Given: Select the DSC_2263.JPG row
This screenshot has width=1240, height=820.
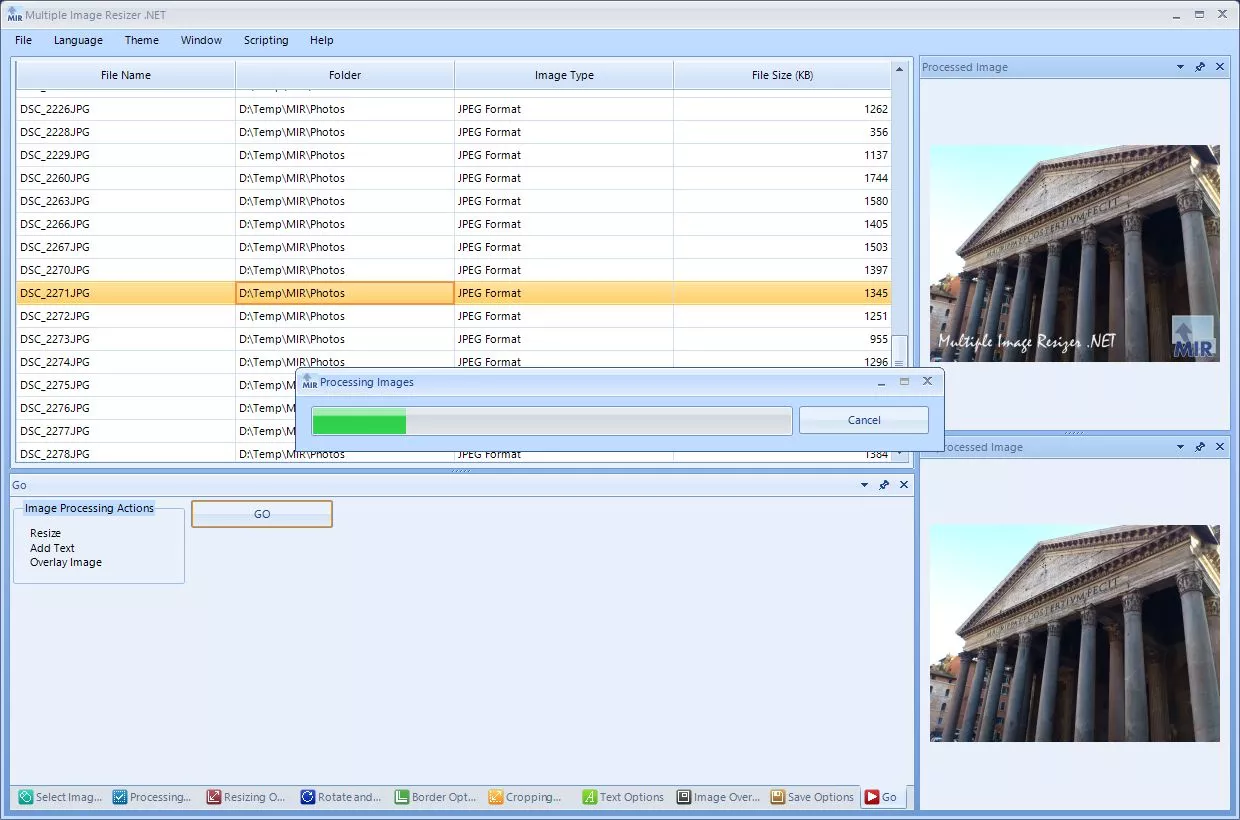Looking at the screenshot, I should coord(453,201).
